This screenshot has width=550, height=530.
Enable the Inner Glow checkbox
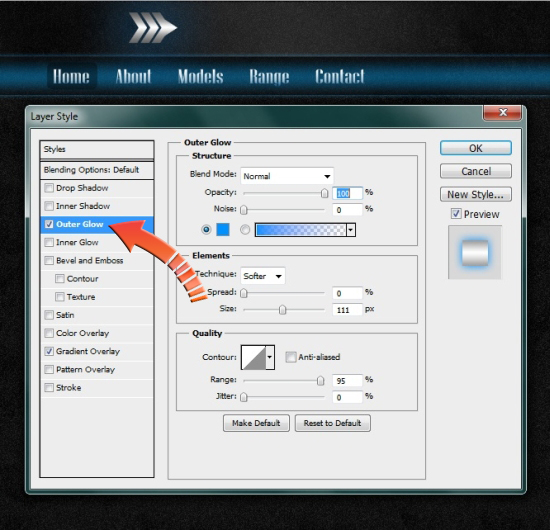pyautogui.click(x=49, y=242)
